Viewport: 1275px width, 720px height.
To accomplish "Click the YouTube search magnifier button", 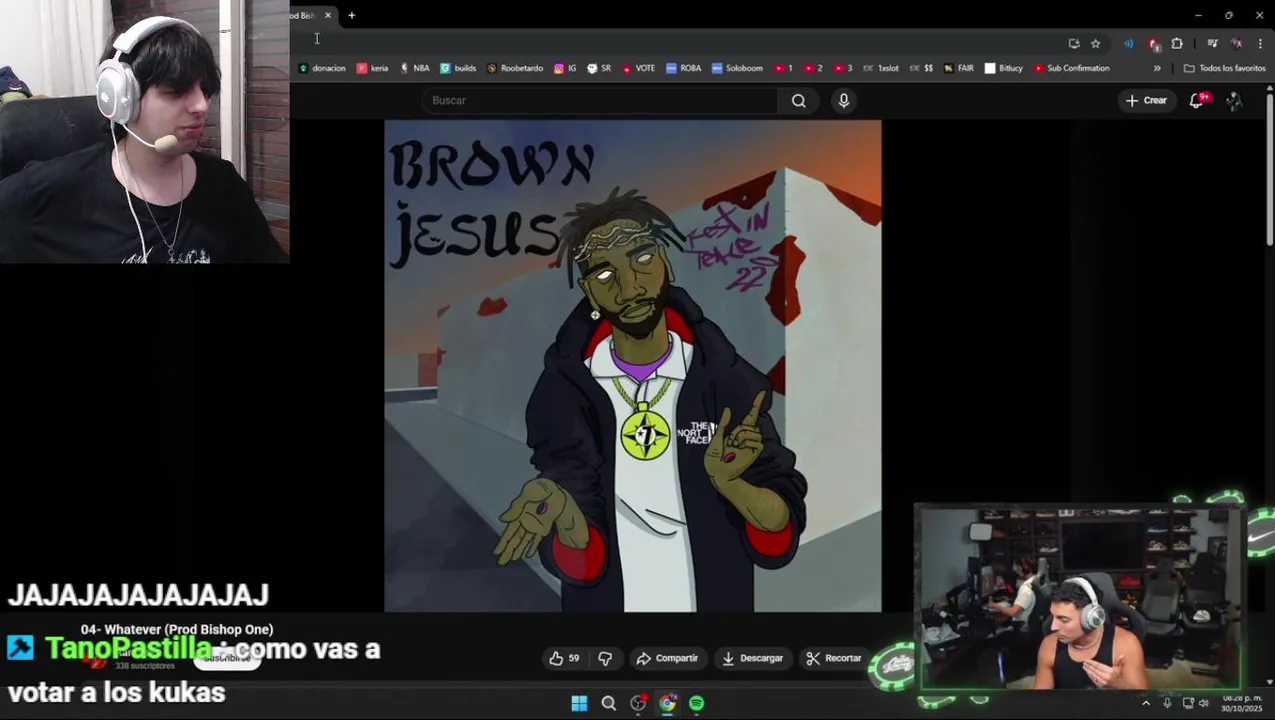I will pyautogui.click(x=799, y=100).
